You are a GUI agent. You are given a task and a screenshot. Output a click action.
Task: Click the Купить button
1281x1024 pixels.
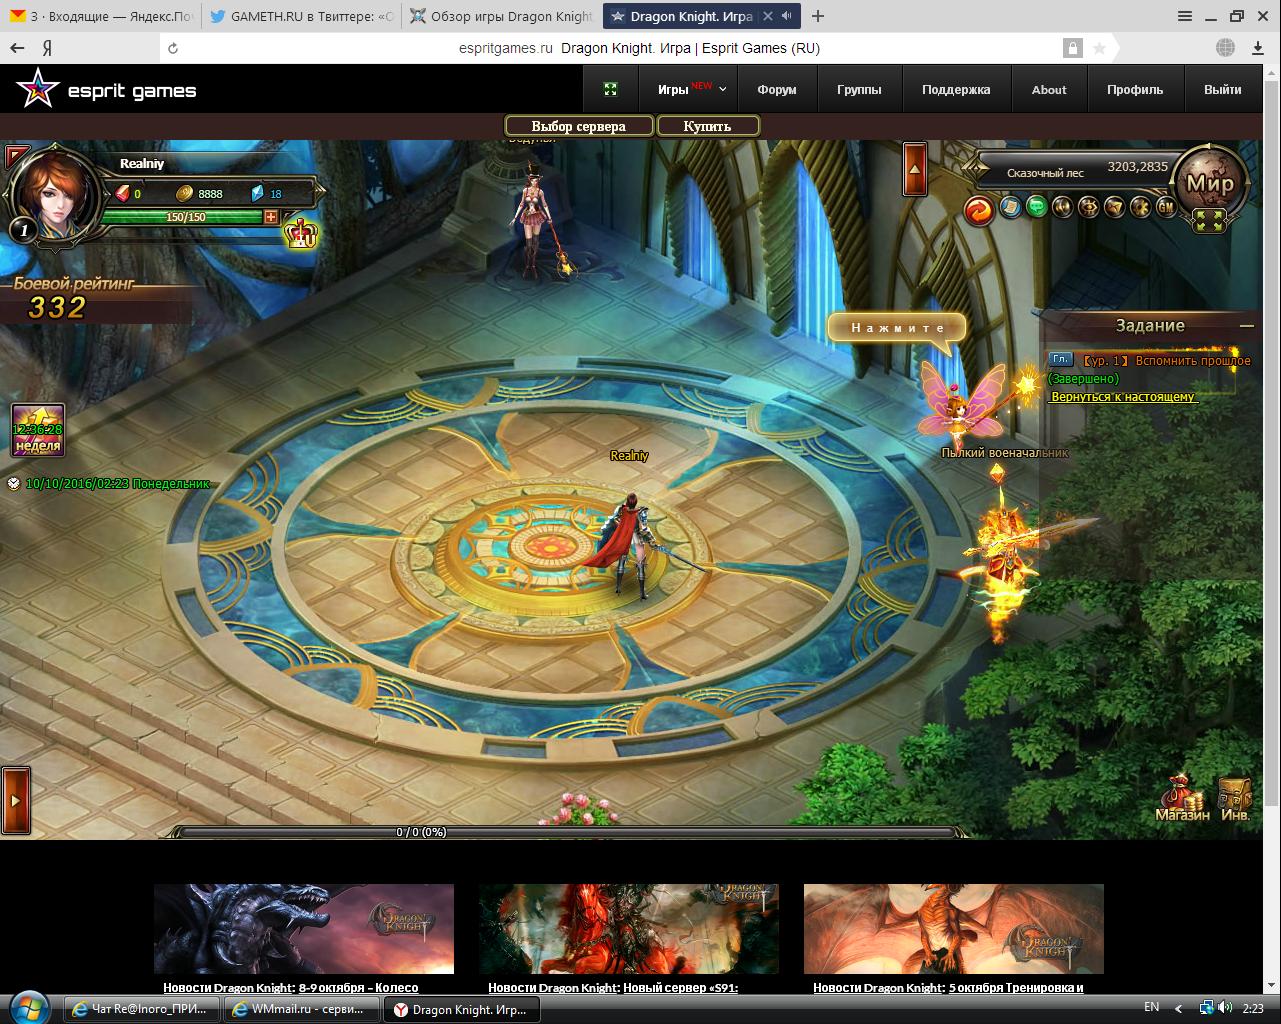[707, 126]
